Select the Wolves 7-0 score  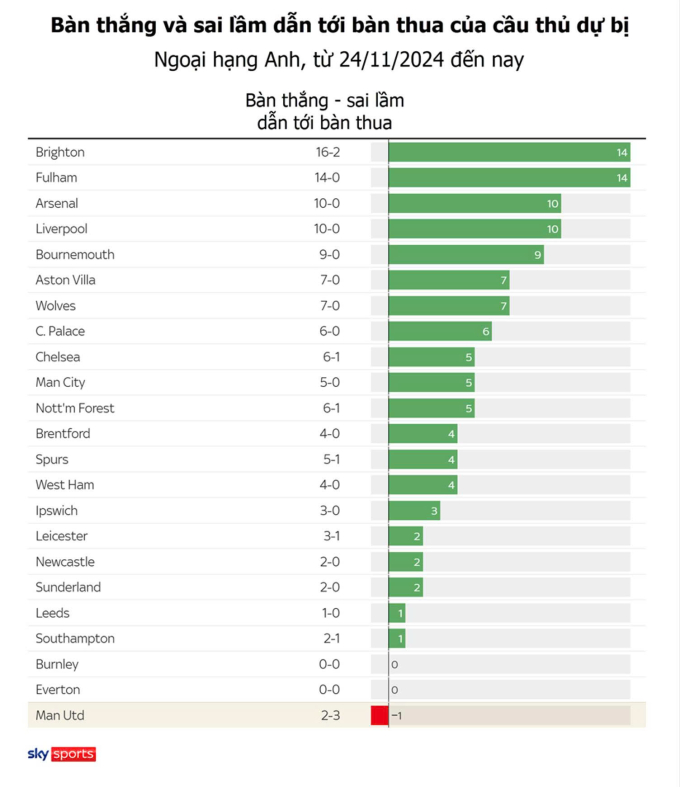[325, 306]
